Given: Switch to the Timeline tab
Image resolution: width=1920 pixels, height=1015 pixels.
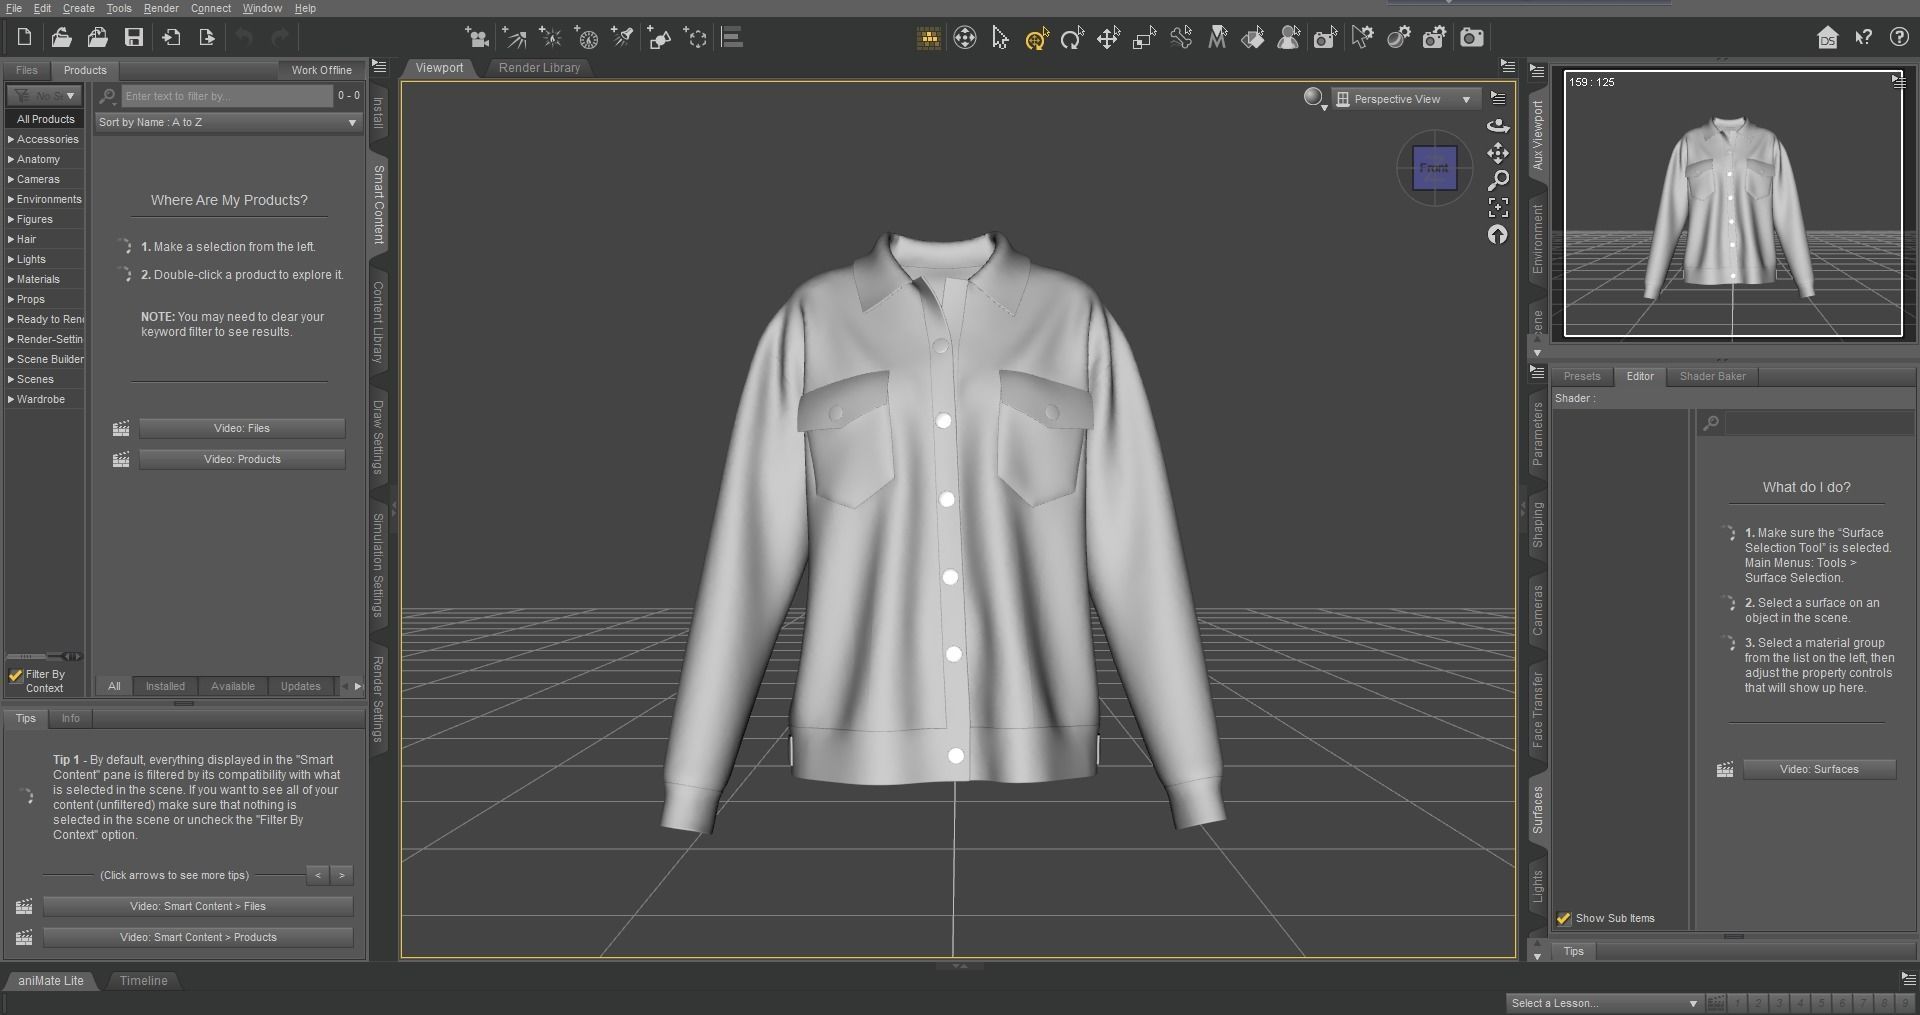Looking at the screenshot, I should tap(143, 981).
